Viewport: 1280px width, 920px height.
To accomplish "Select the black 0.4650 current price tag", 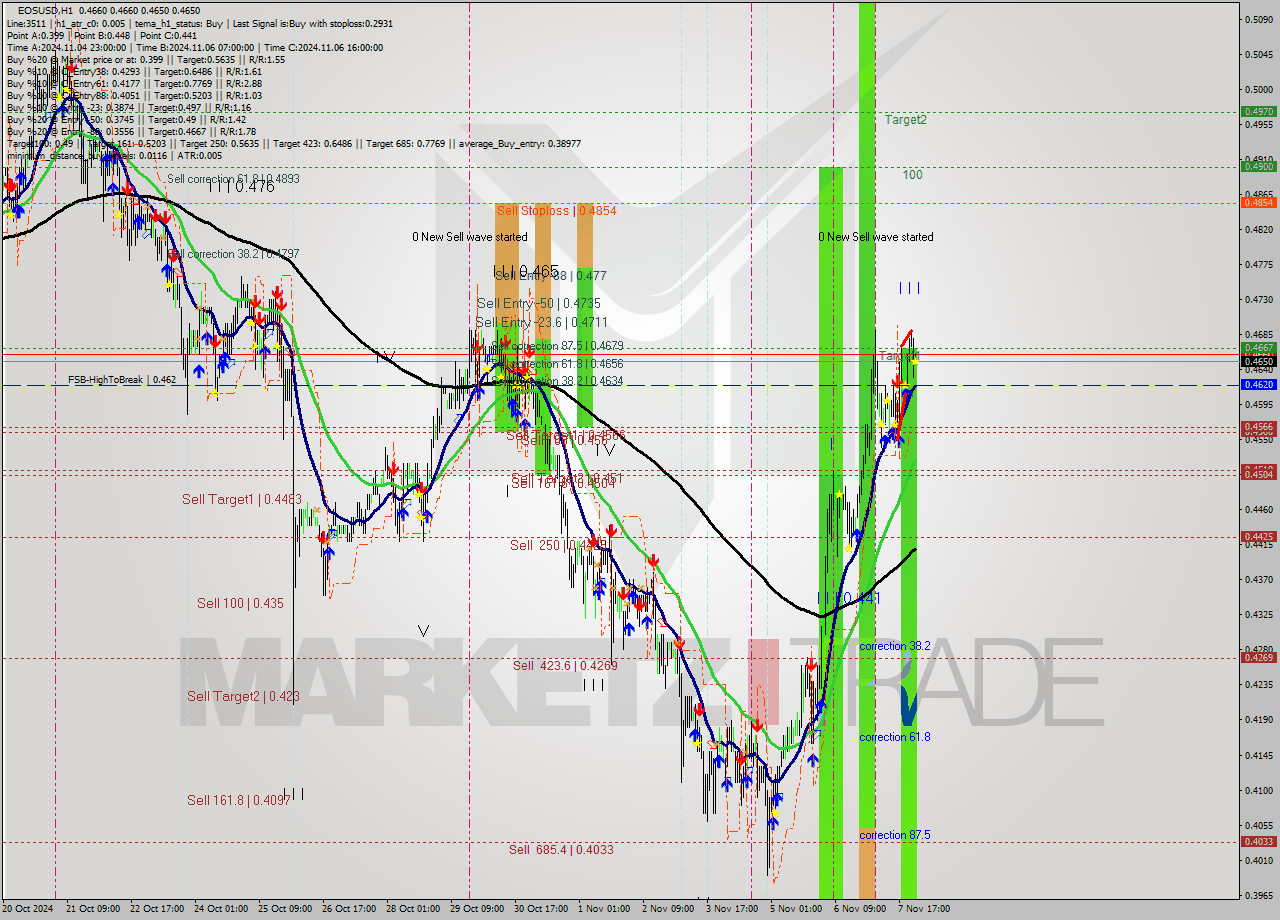I will [x=1258, y=361].
